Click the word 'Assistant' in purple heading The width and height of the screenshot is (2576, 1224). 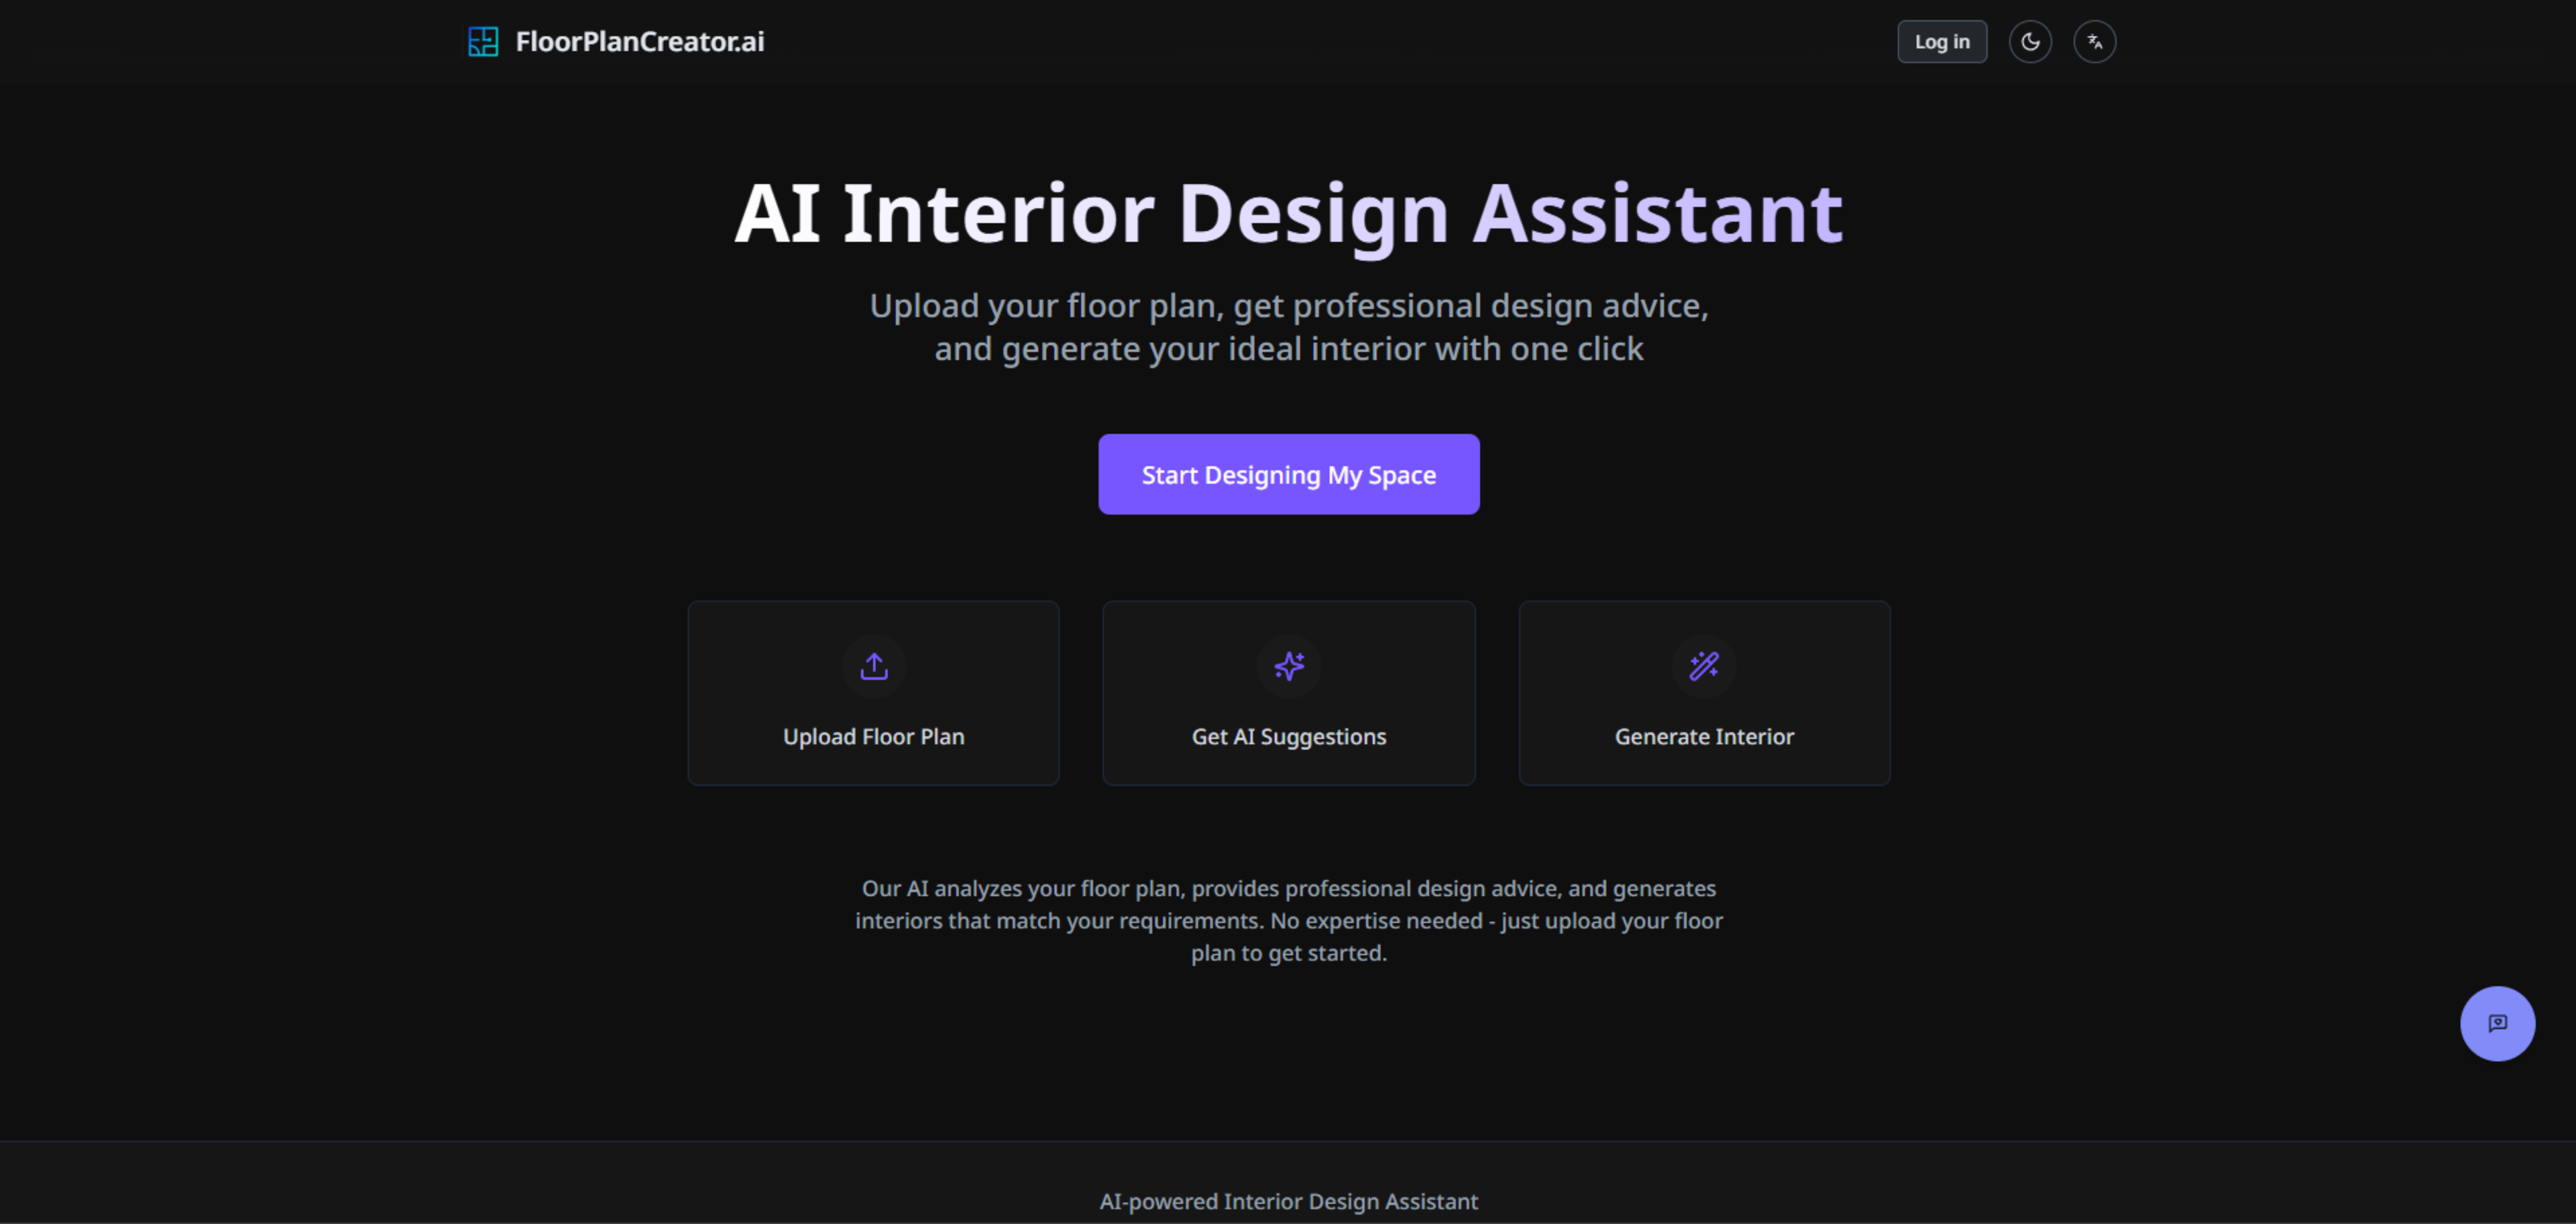[1657, 214]
